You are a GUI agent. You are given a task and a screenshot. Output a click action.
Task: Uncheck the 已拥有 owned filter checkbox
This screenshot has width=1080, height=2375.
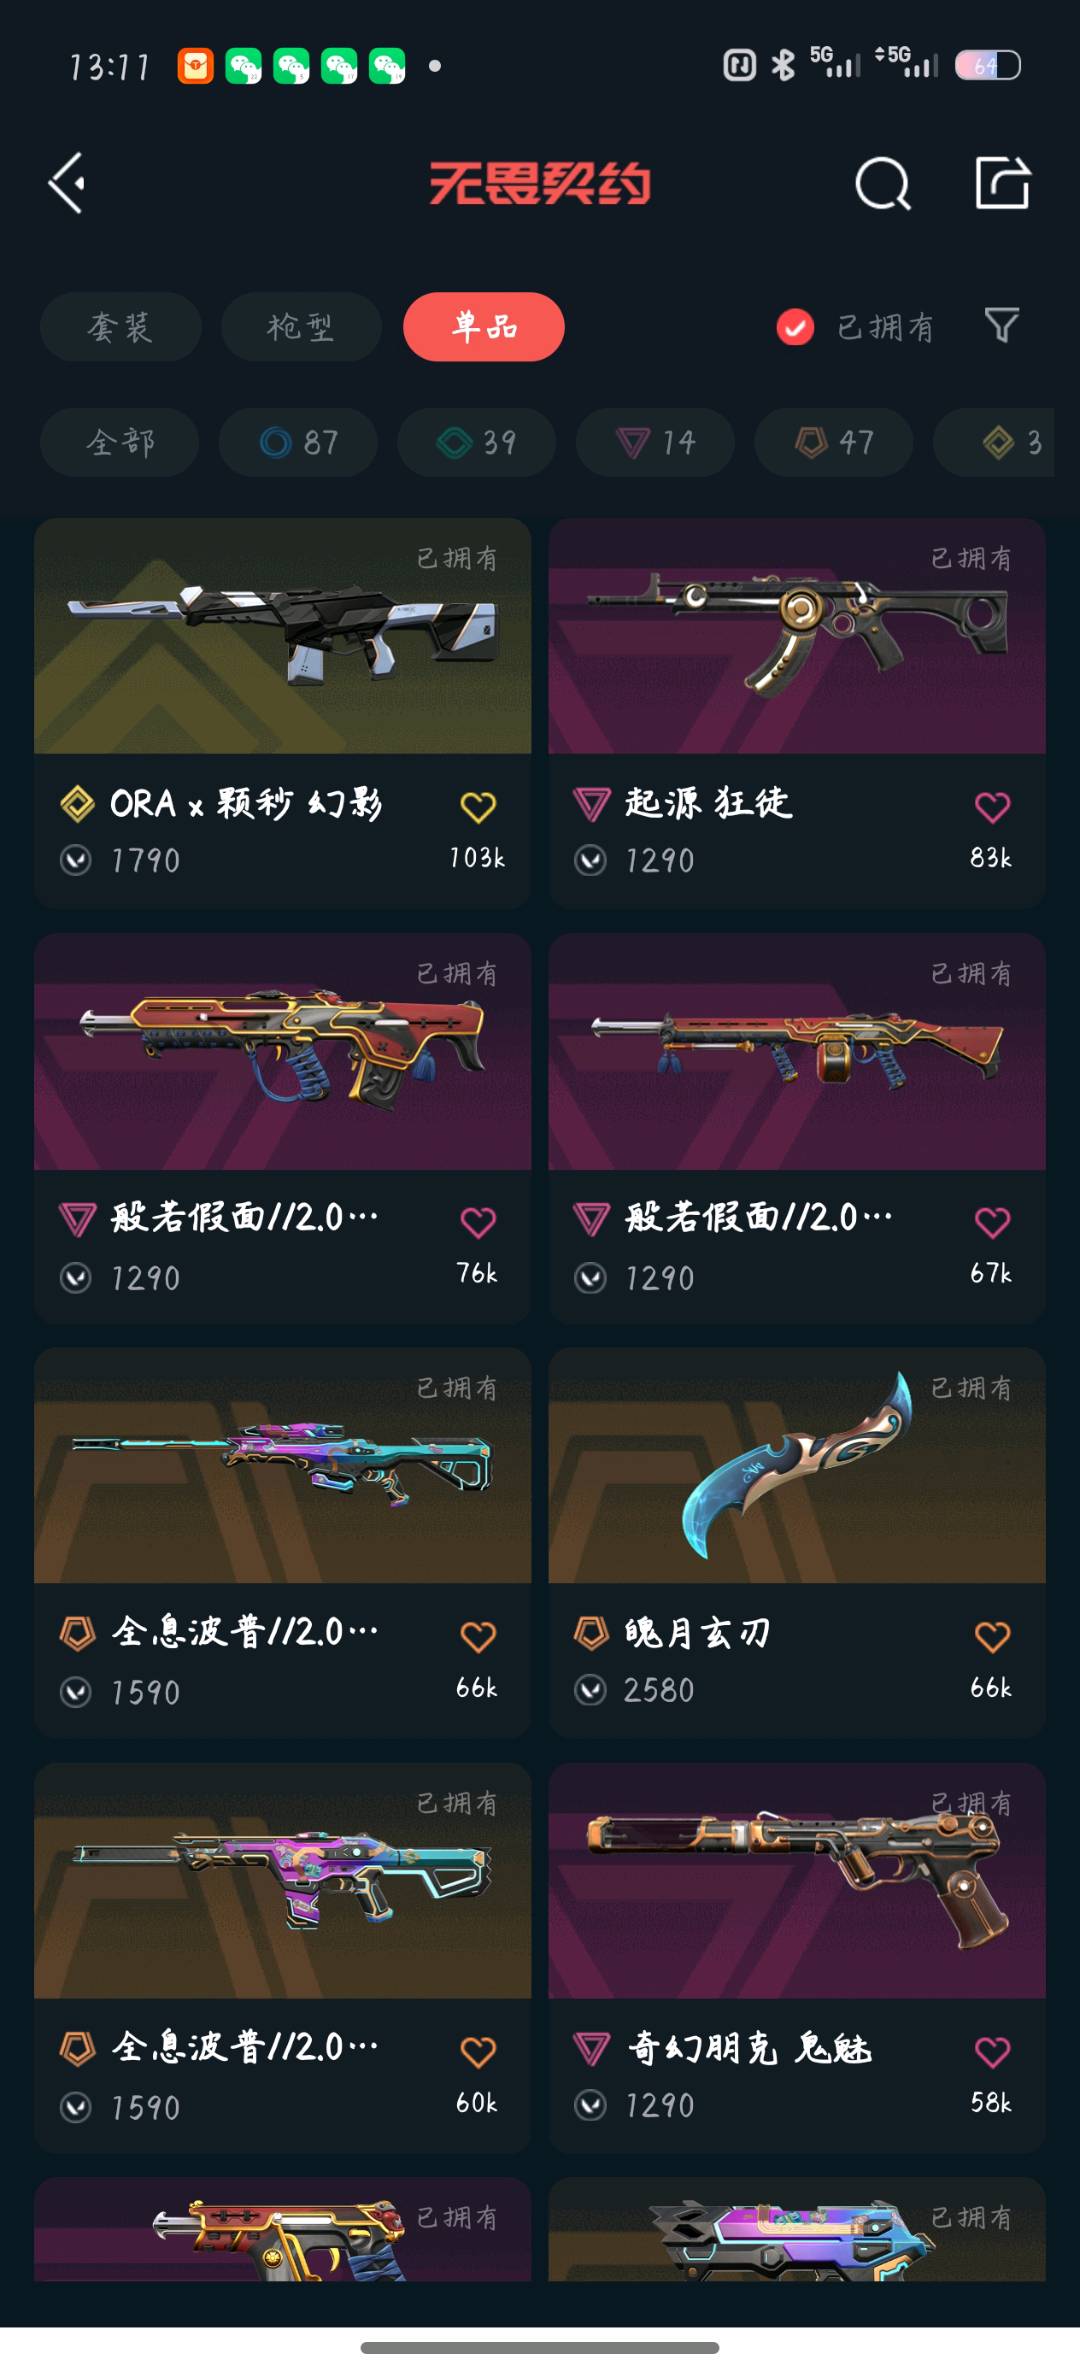(x=795, y=326)
